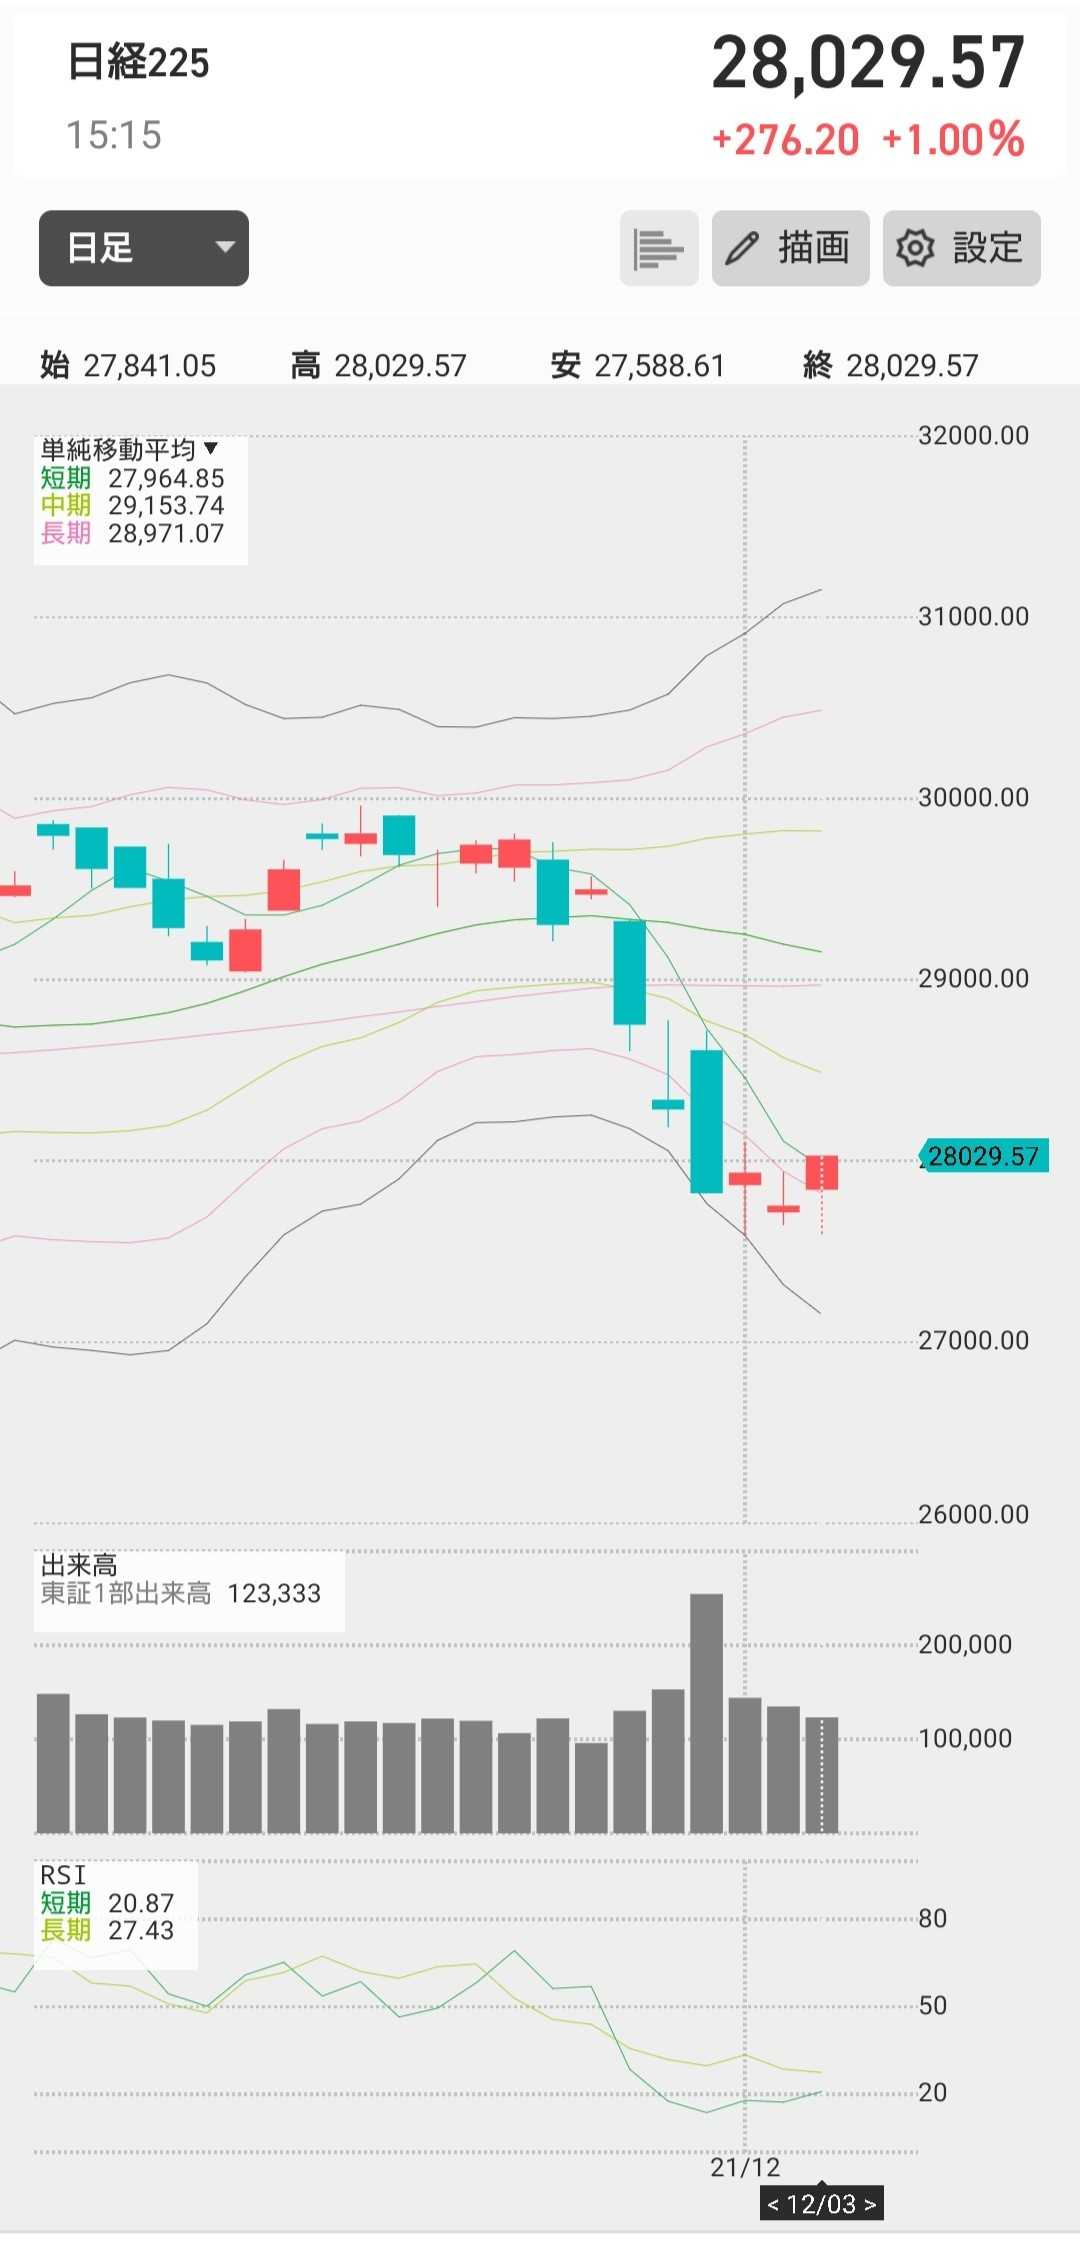The height and width of the screenshot is (2241, 1080).
Task: Select the tallest volume bar
Action: 706,1712
